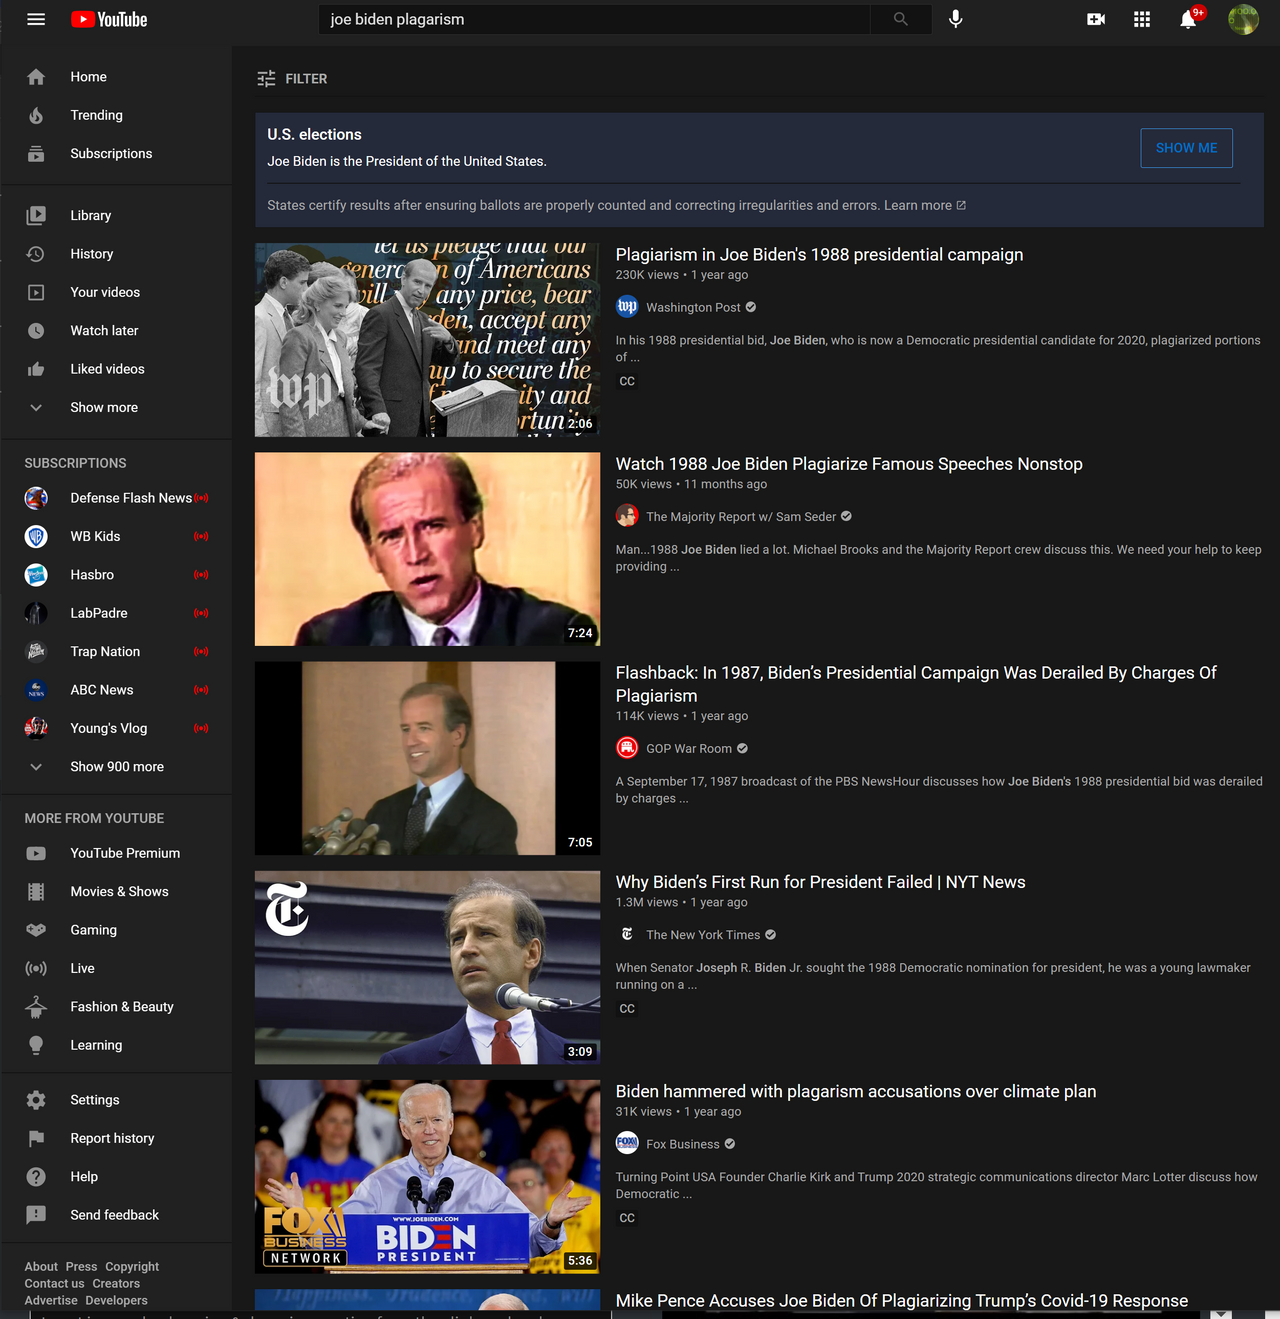Go to Home in sidebar
Viewport: 1280px width, 1319px height.
coord(116,77)
